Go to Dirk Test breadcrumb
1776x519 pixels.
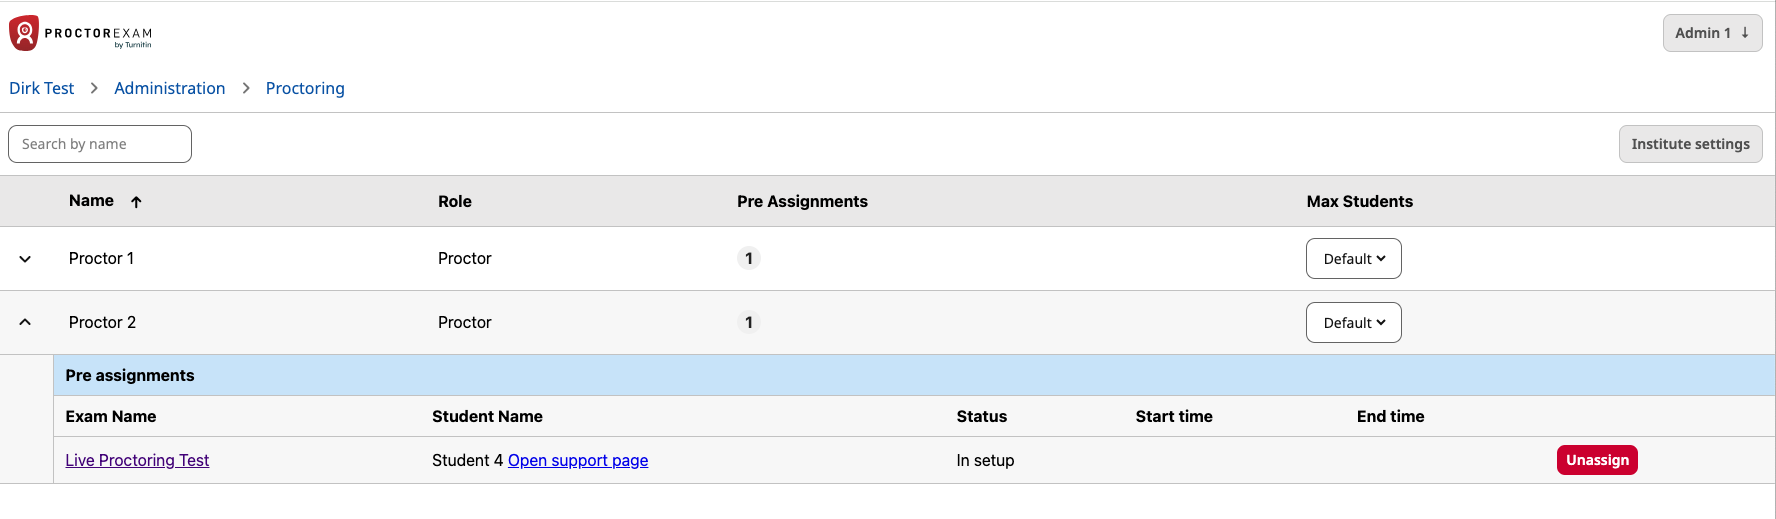42,88
